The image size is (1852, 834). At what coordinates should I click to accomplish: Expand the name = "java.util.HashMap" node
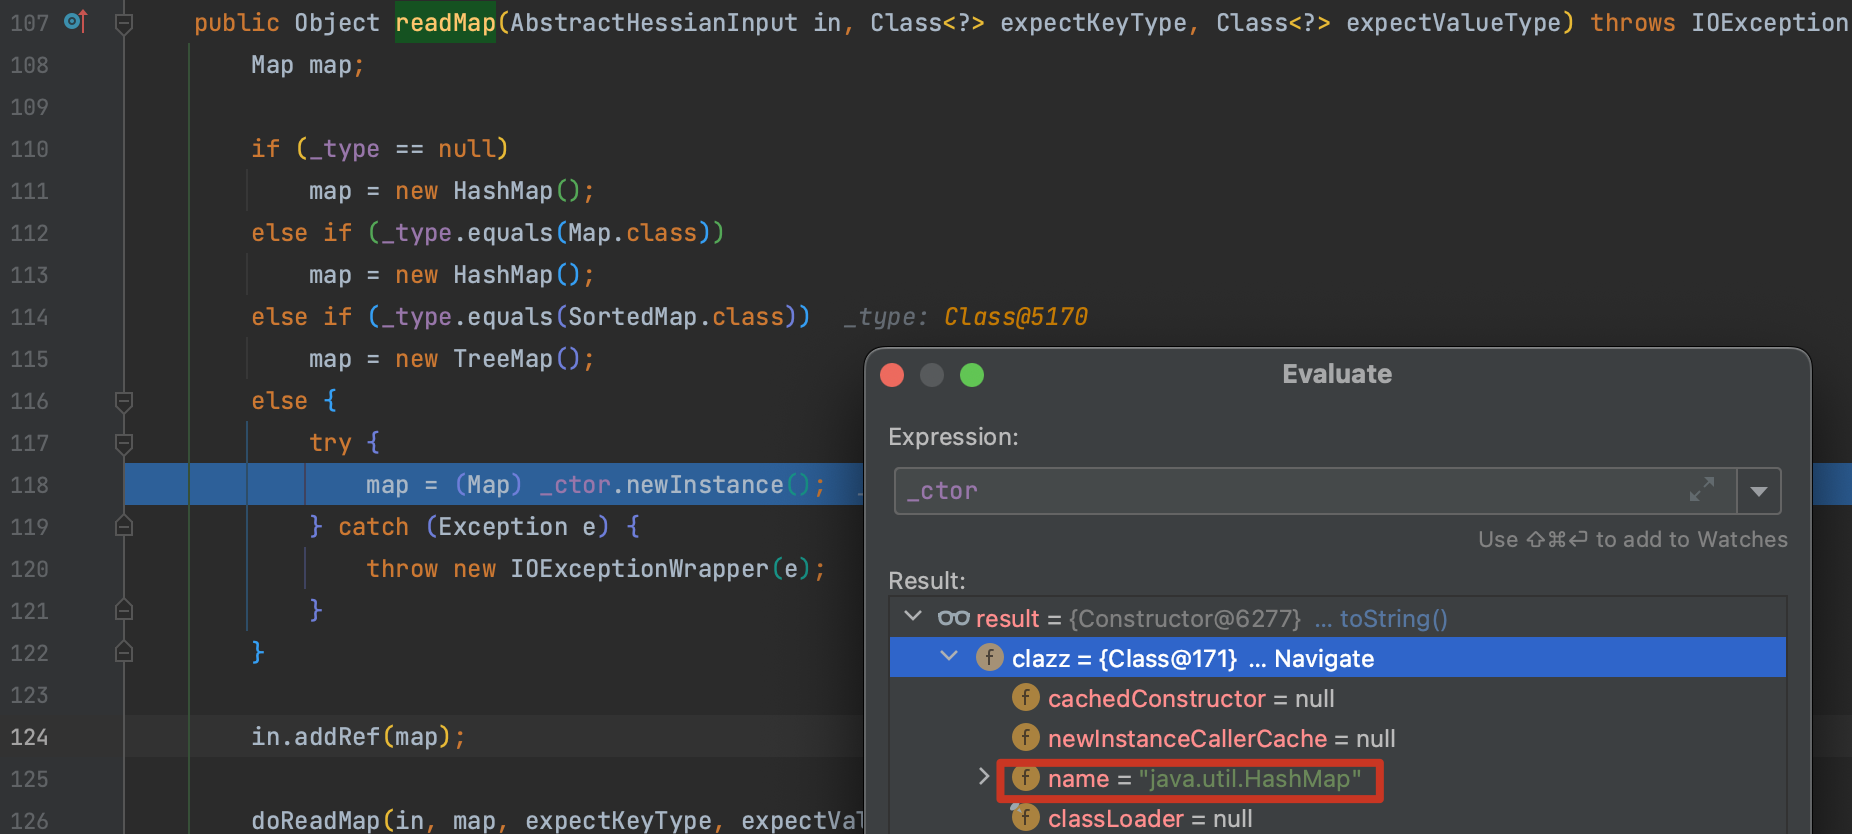tap(984, 777)
